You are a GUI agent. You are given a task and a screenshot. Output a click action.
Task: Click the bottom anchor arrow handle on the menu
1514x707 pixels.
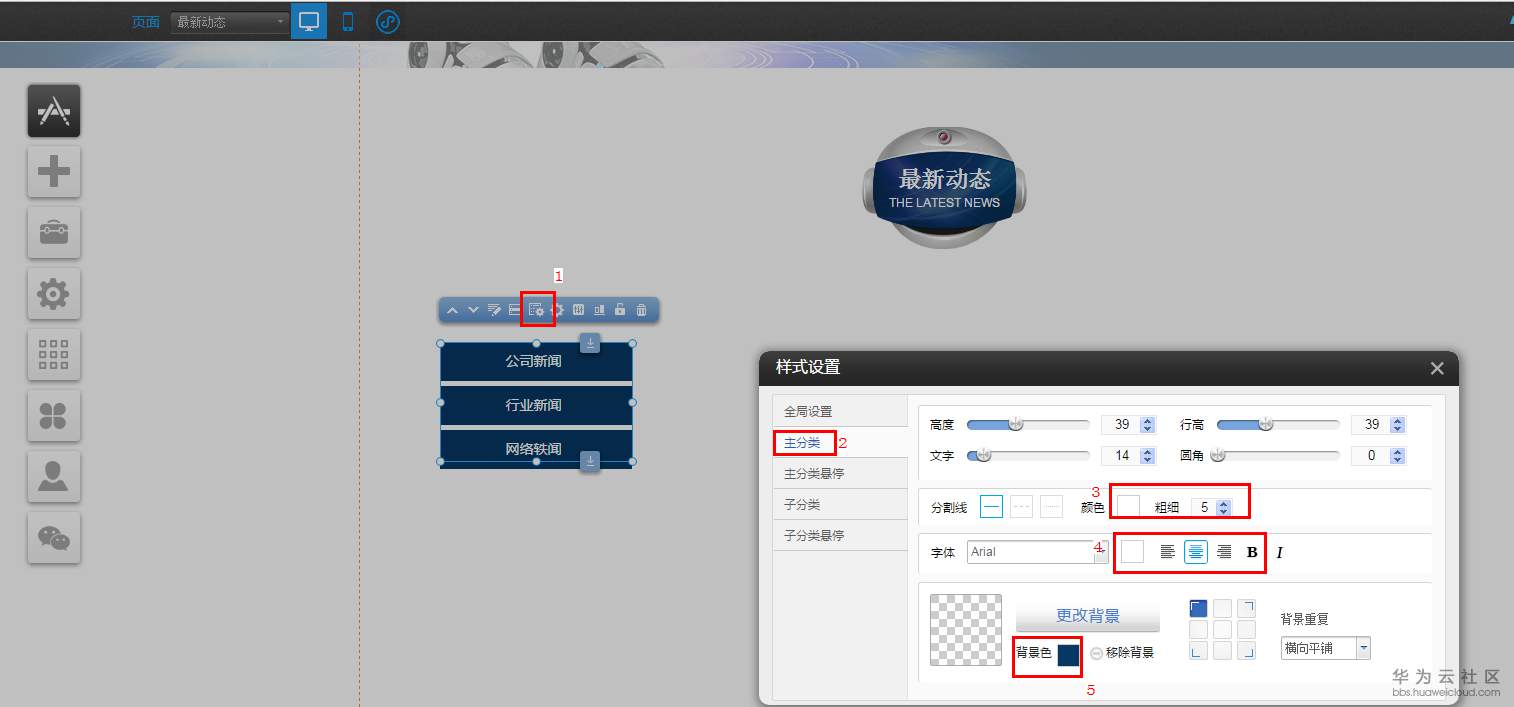point(590,460)
